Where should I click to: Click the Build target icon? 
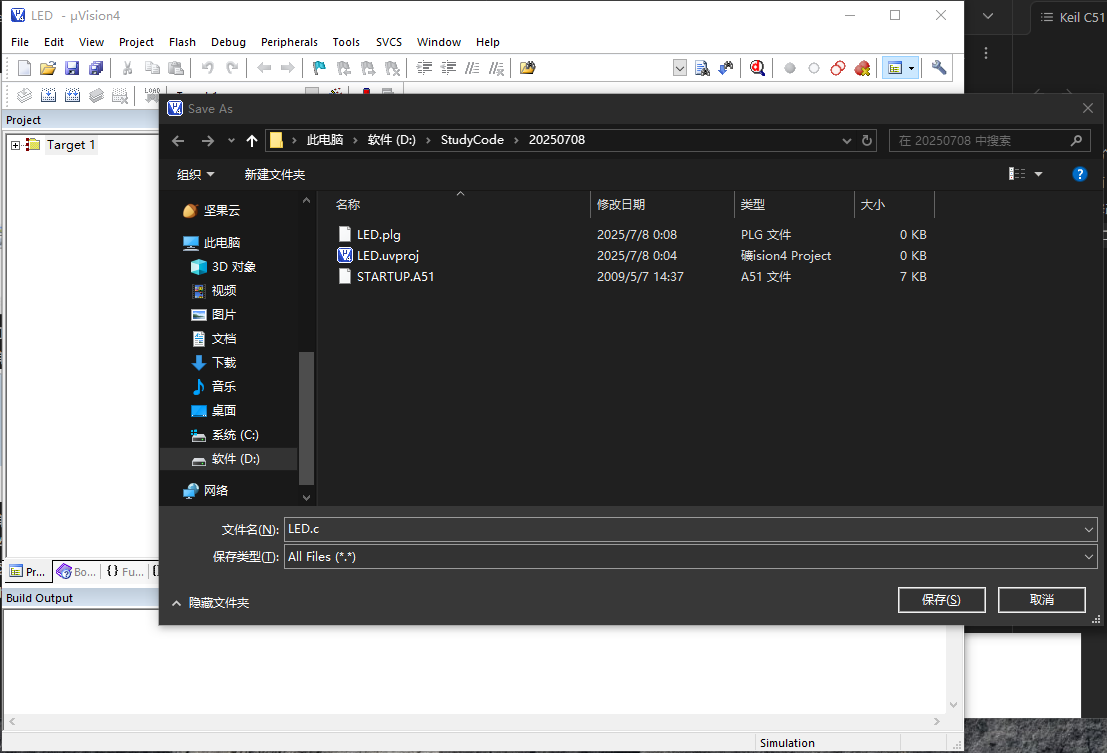[x=47, y=96]
